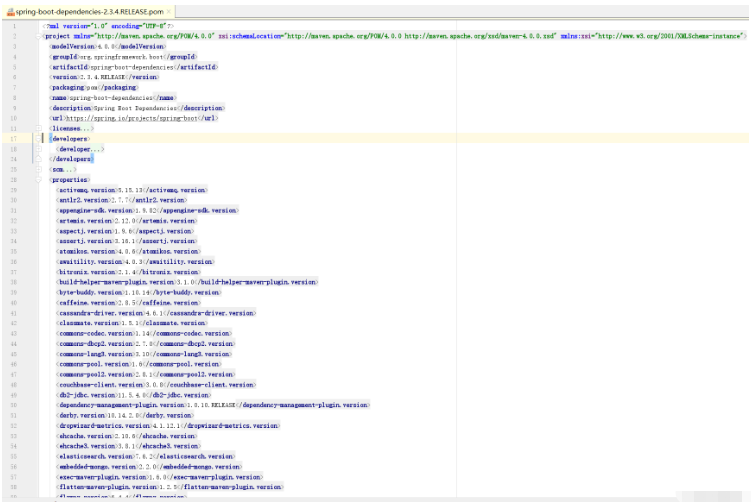The image size is (751, 502).
Task: Collapse the properties element fold
Action: click(38, 180)
